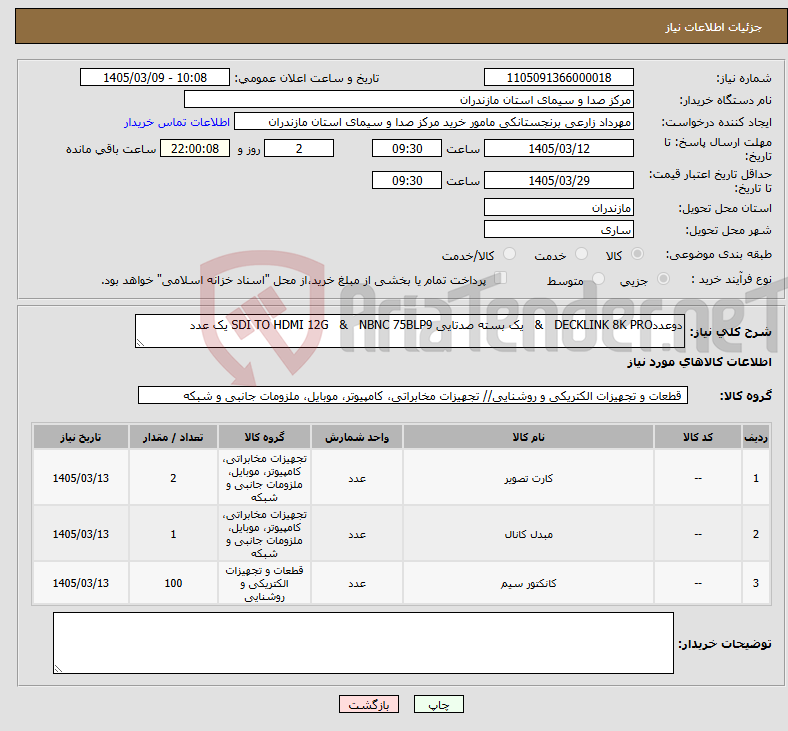Click the اطلاعات کالاهای مورد نیاز section heading

click(x=699, y=362)
